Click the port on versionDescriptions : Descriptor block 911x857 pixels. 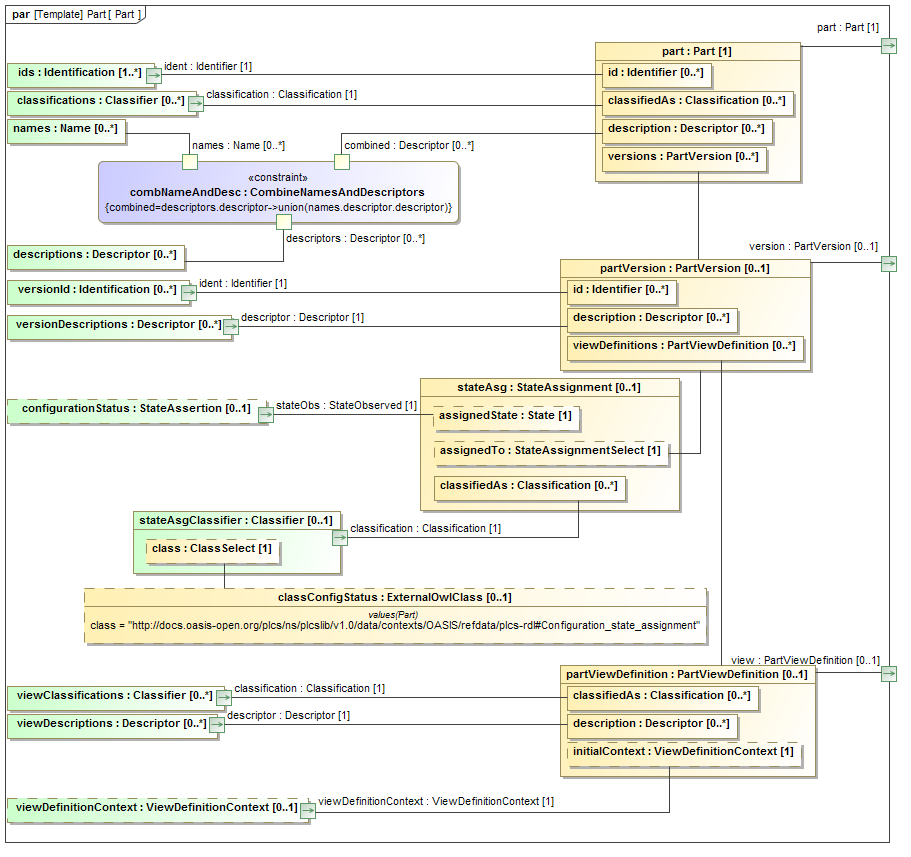[231, 327]
